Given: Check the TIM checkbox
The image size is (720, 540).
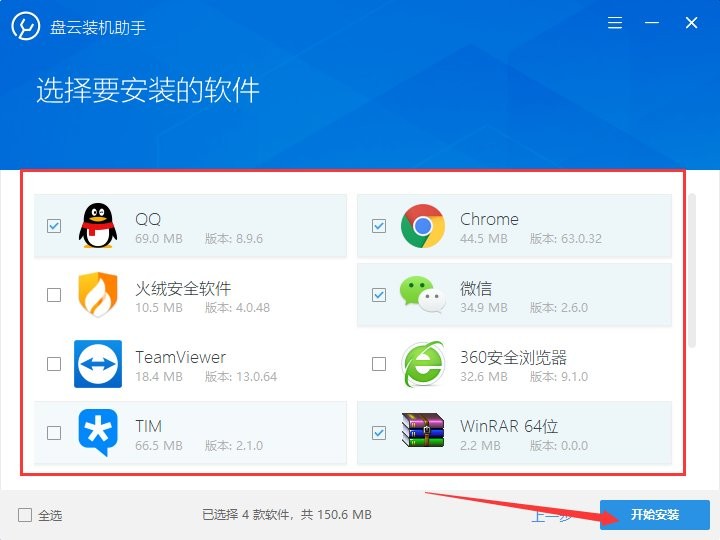Looking at the screenshot, I should click(54, 433).
